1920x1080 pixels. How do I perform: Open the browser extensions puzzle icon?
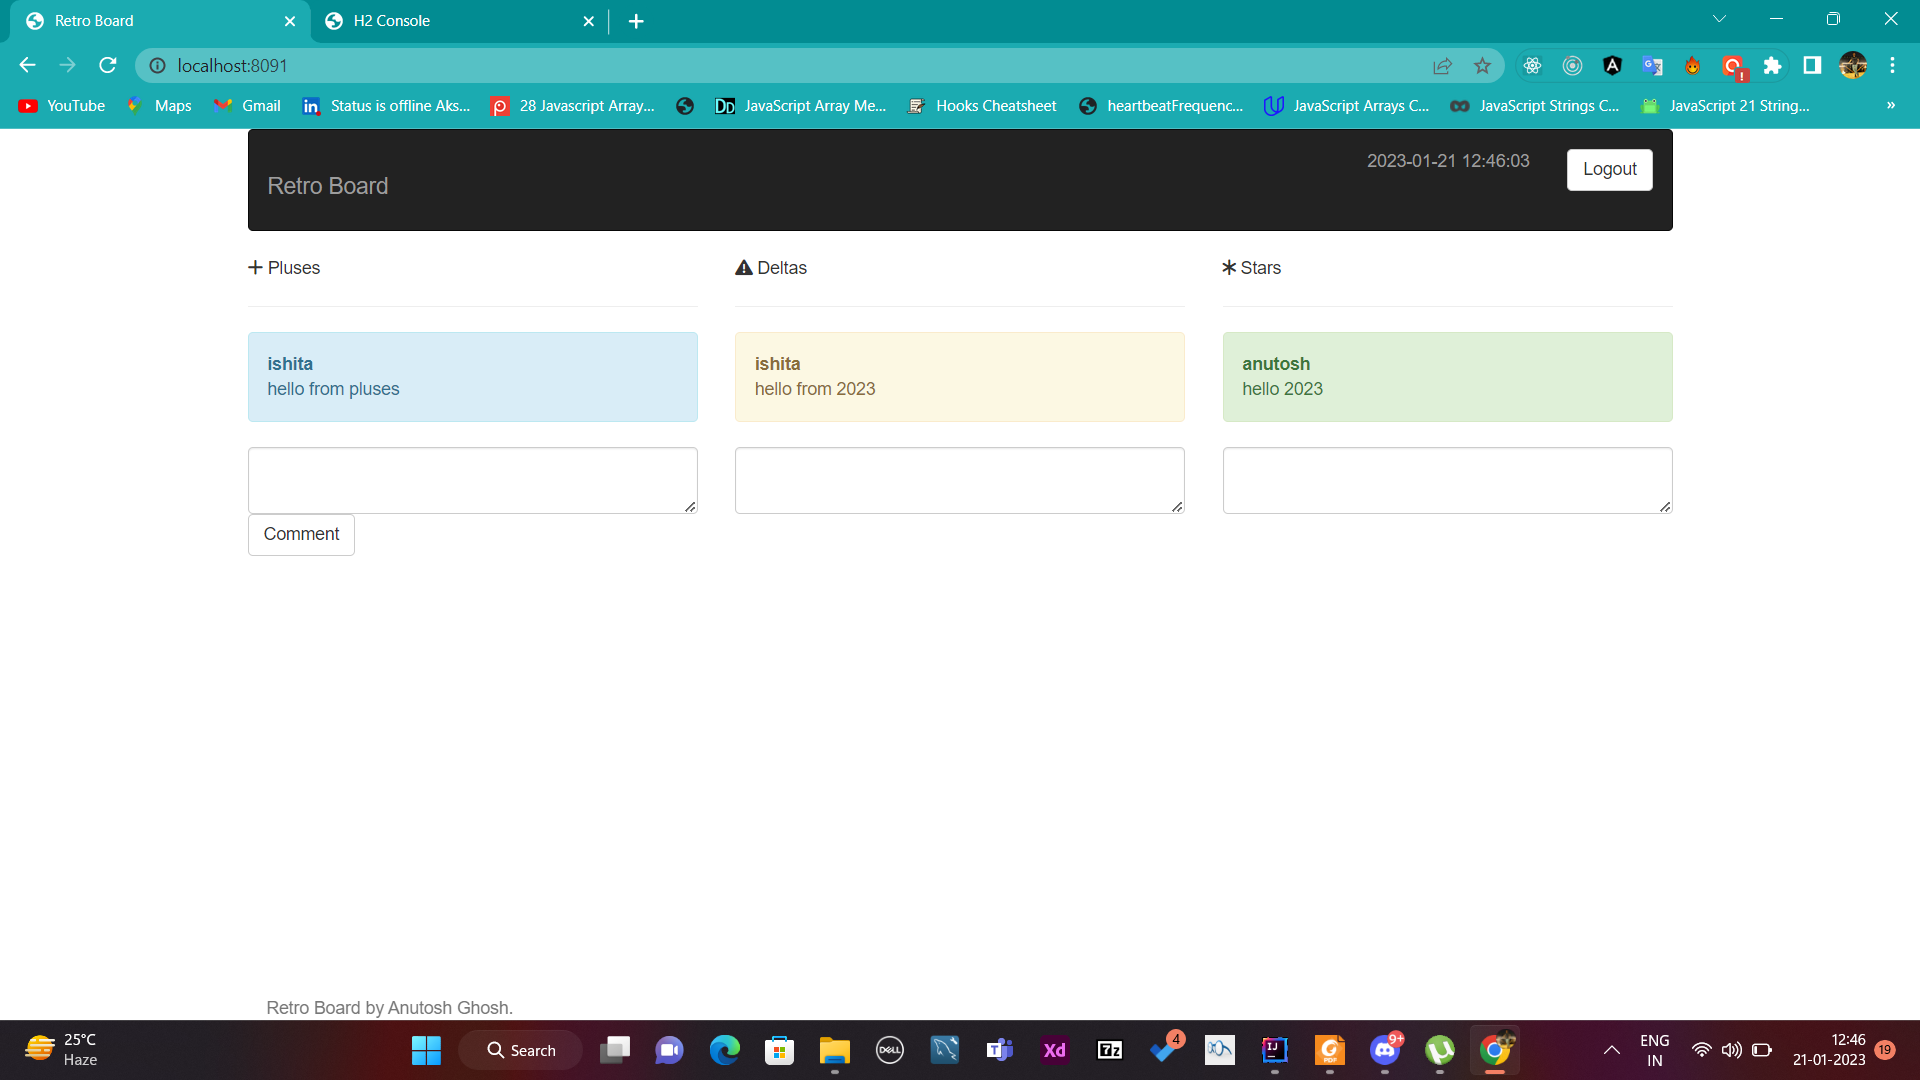click(1772, 66)
